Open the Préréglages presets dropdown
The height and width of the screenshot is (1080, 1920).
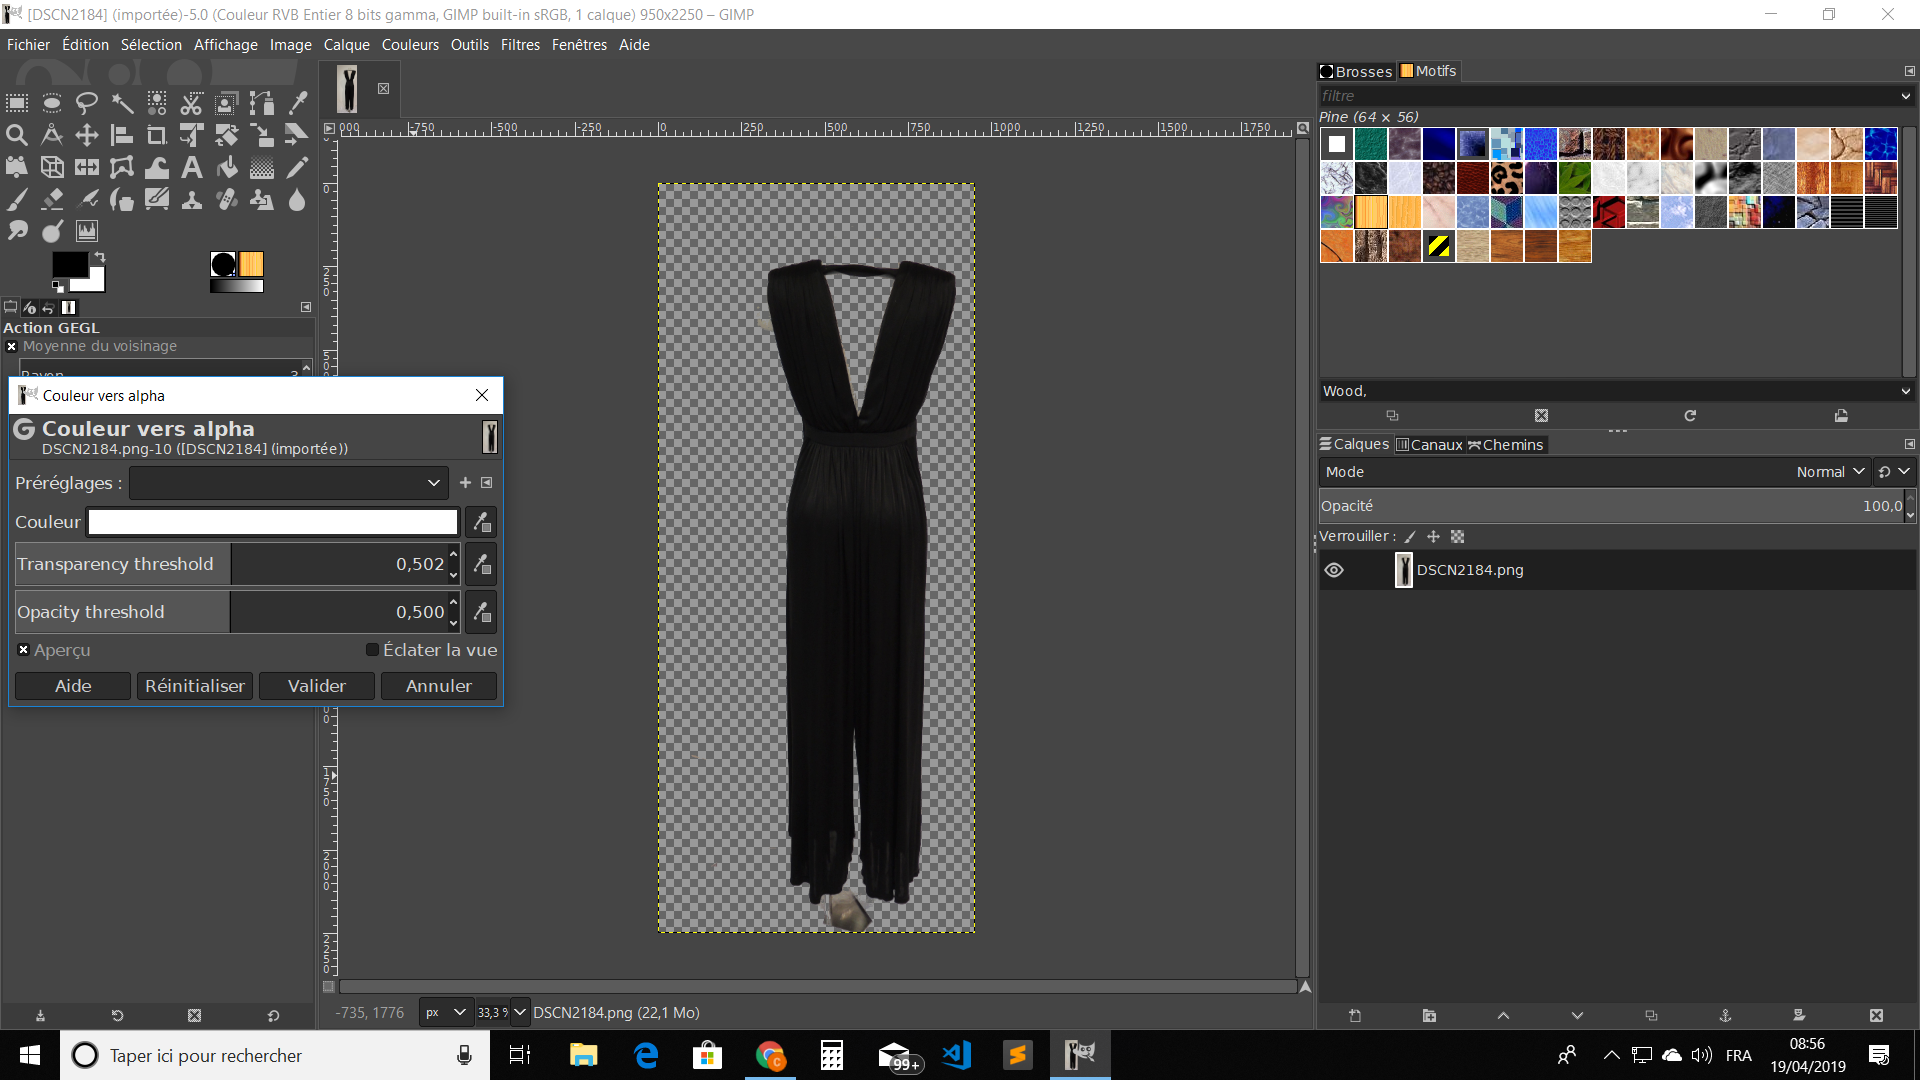click(288, 483)
